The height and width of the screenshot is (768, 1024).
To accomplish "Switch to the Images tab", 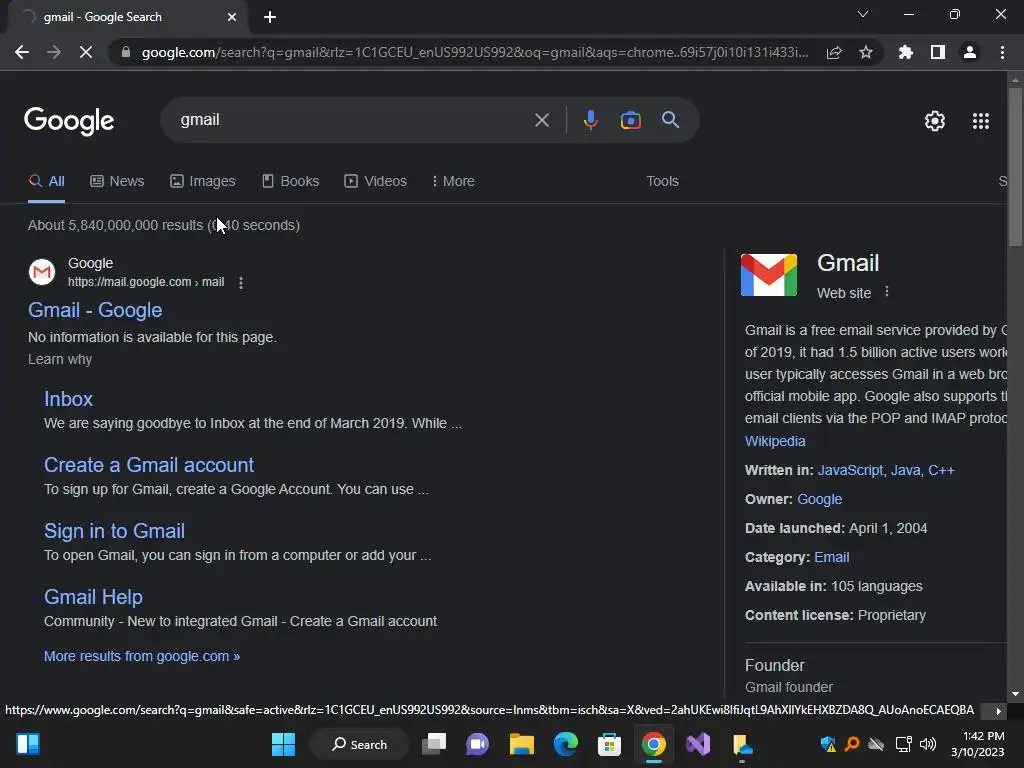I will click(202, 181).
